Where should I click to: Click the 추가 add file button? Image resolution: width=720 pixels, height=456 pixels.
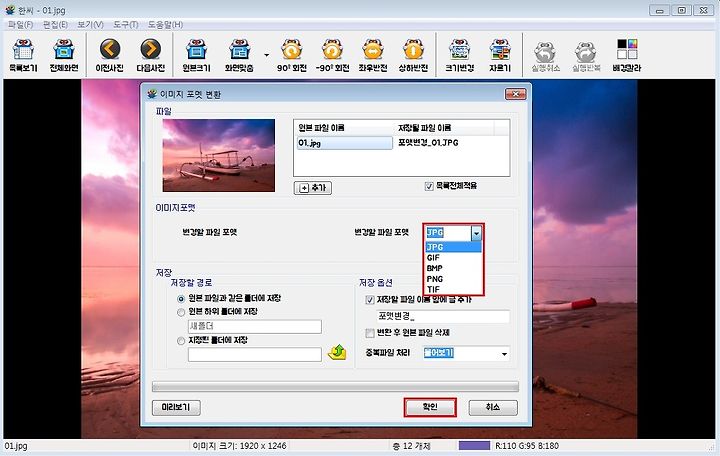(313, 188)
